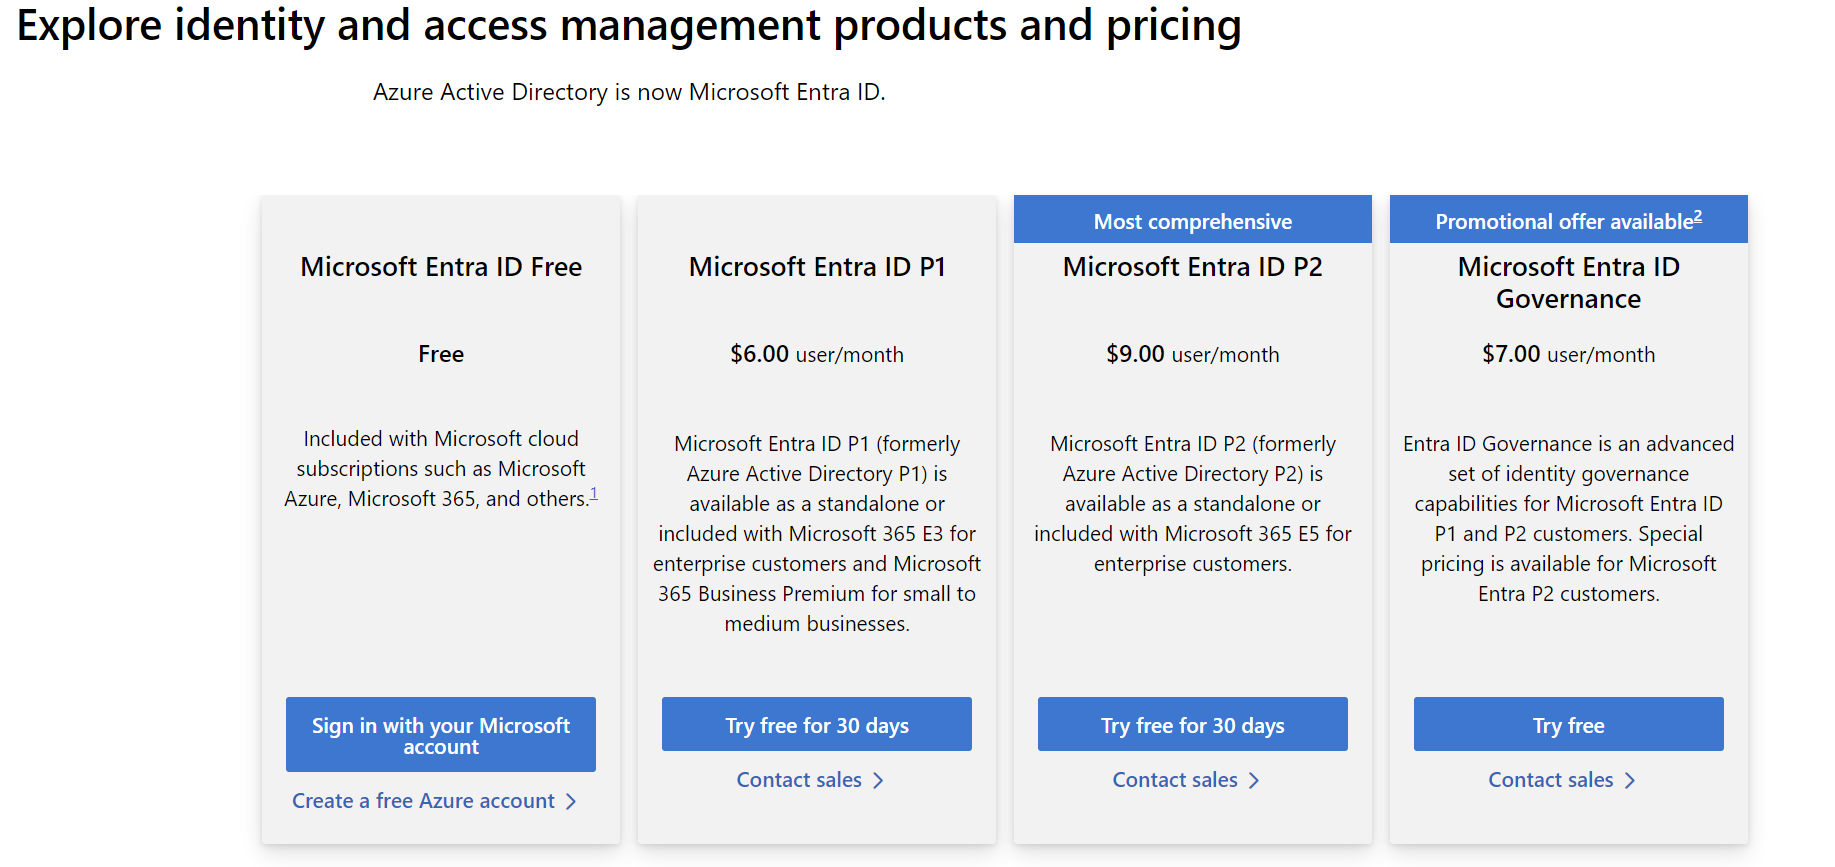Open Contact sales link under Entra ID P1
The width and height of the screenshot is (1835, 867).
[799, 780]
